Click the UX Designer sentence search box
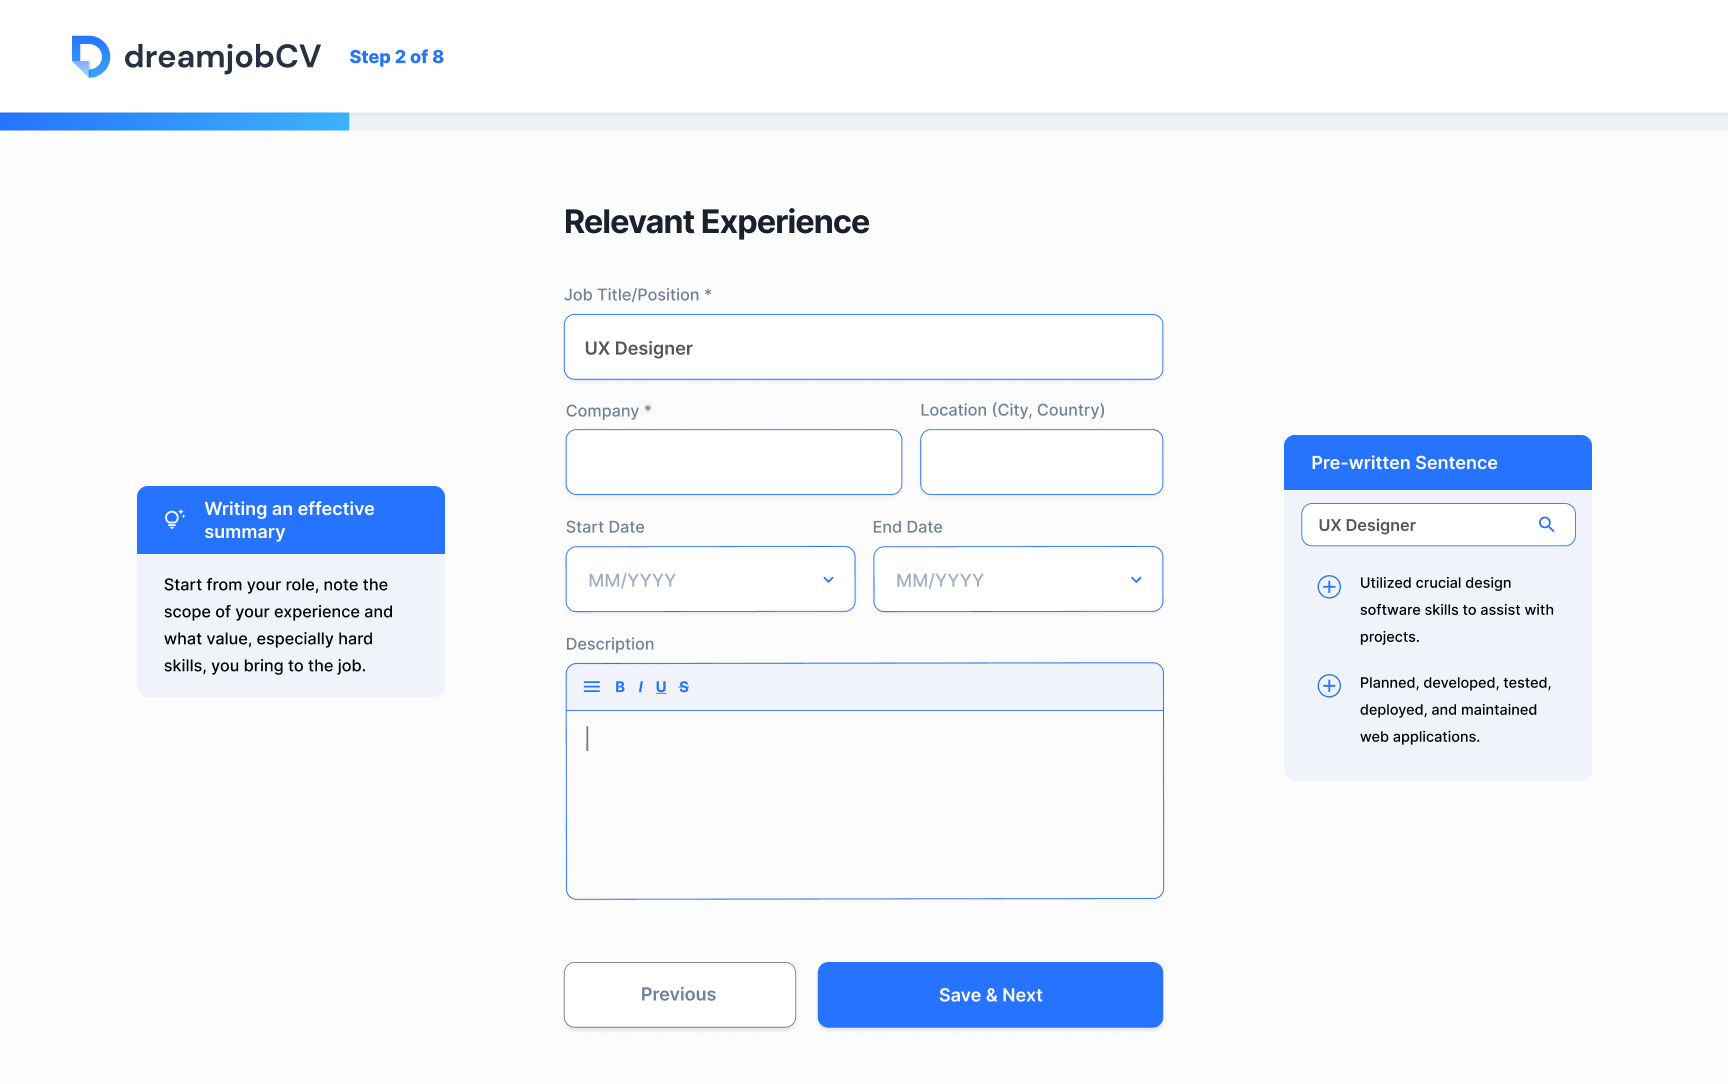Image resolution: width=1728 pixels, height=1084 pixels. (1438, 525)
